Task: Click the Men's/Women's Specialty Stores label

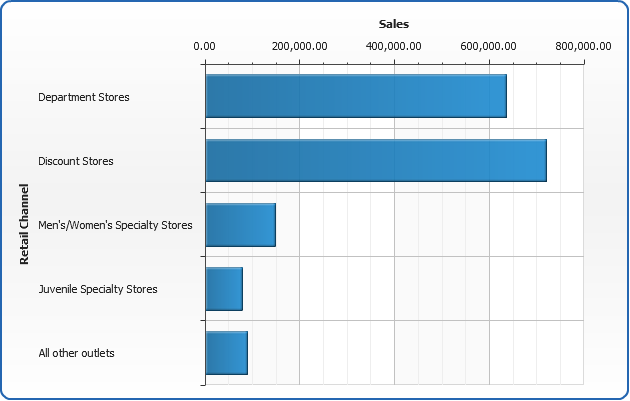Action: 115,225
